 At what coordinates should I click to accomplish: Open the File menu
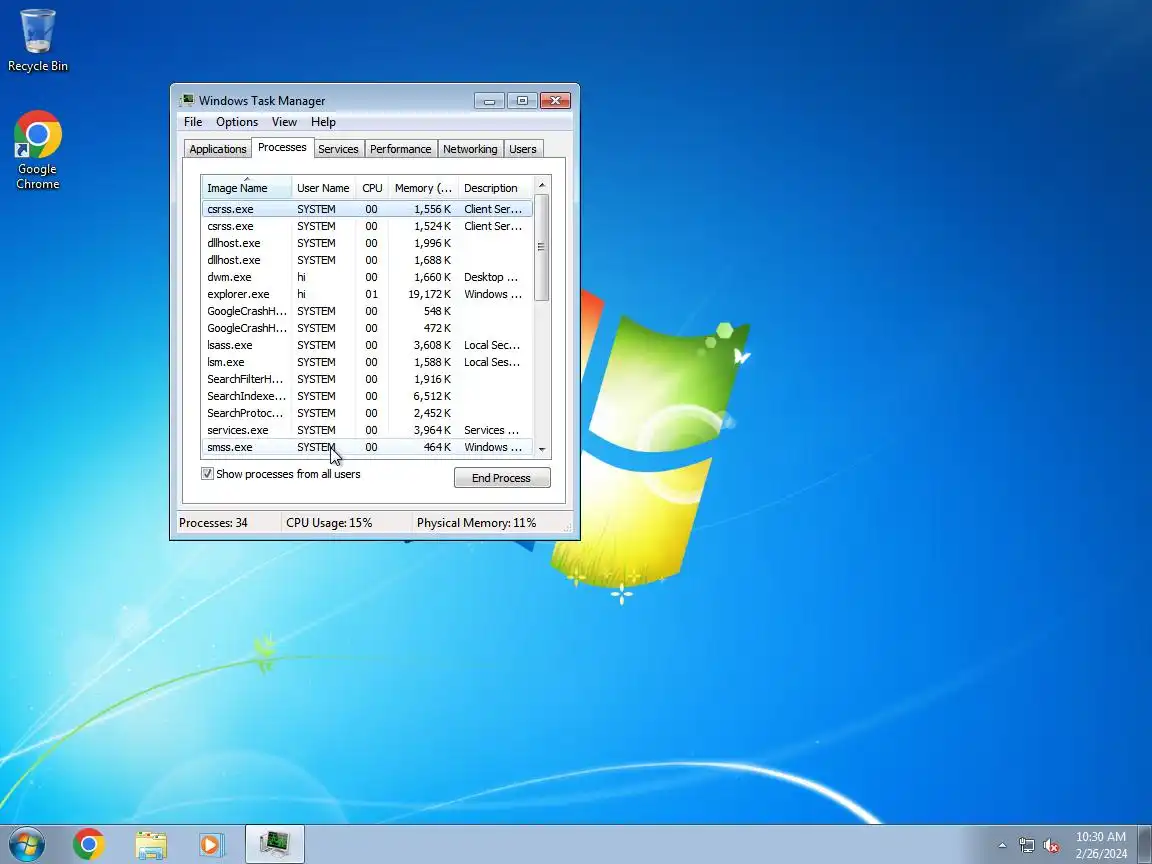coord(192,122)
